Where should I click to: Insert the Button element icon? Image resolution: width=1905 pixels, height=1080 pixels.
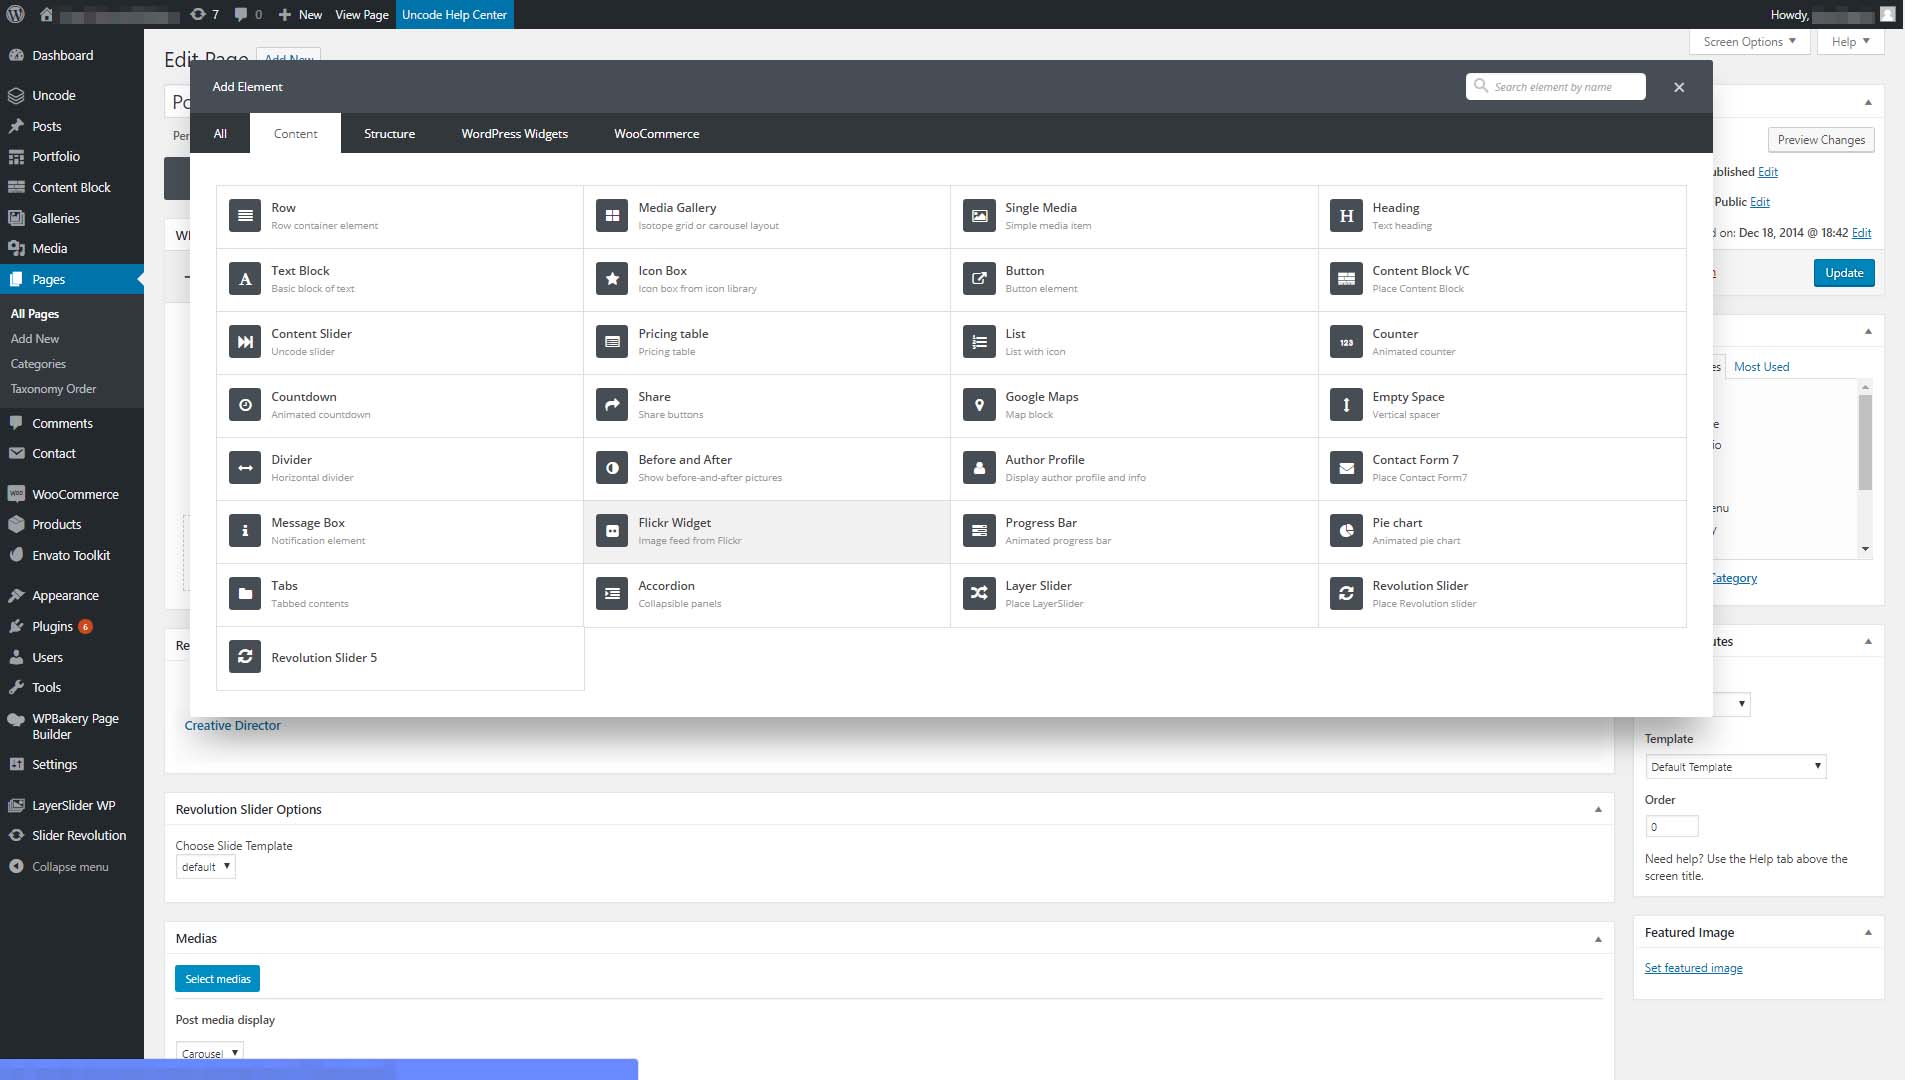click(979, 279)
